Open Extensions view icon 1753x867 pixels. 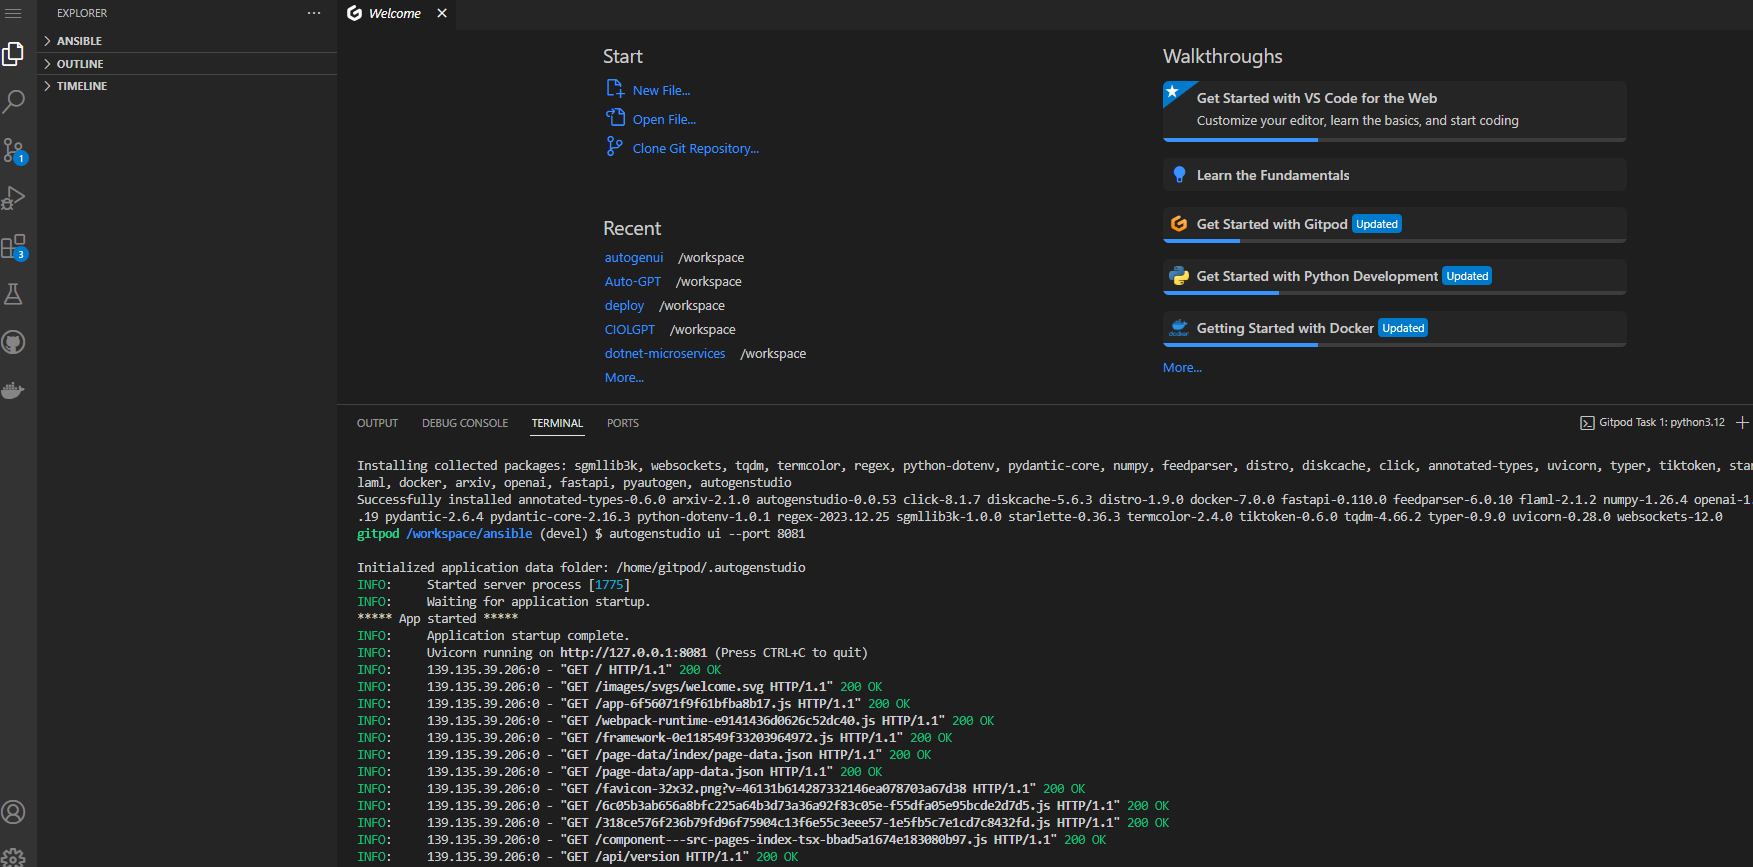coord(14,246)
